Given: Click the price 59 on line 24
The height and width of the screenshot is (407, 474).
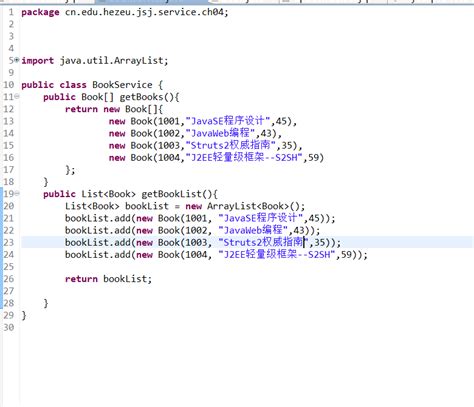Looking at the screenshot, I should pos(346,255).
